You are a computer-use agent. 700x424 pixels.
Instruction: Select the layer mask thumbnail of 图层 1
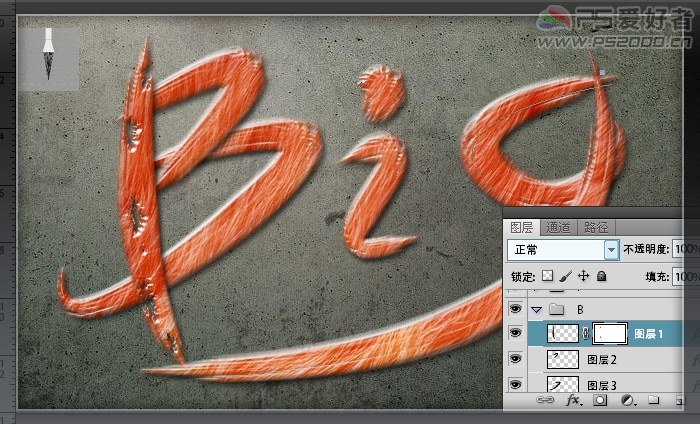click(610, 334)
